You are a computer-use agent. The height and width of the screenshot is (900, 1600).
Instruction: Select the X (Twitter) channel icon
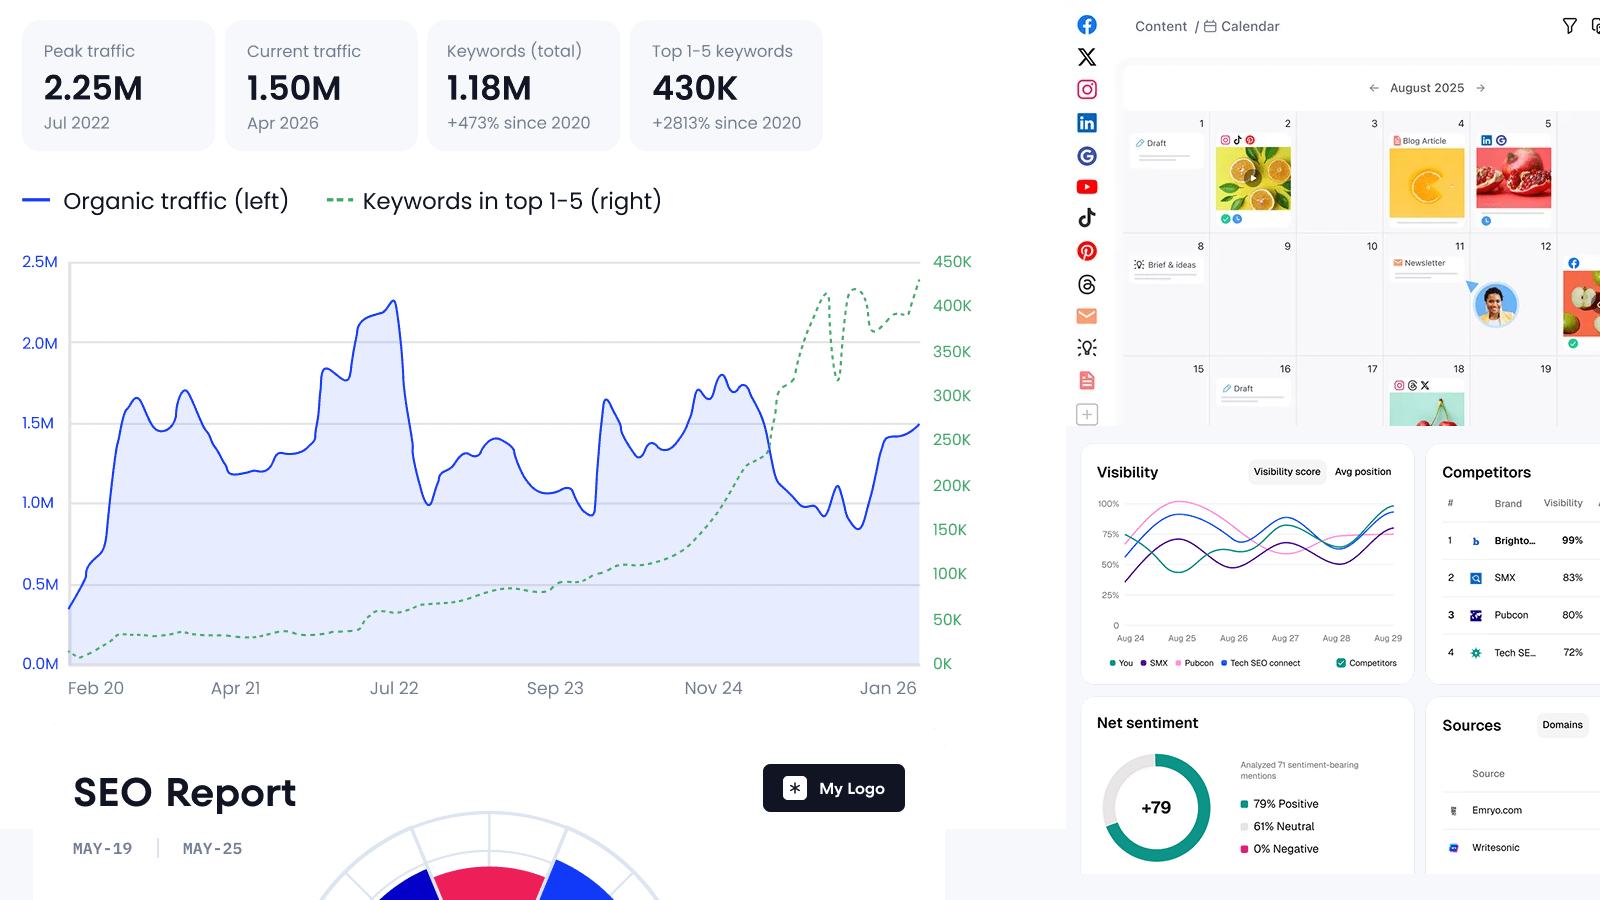(x=1087, y=57)
